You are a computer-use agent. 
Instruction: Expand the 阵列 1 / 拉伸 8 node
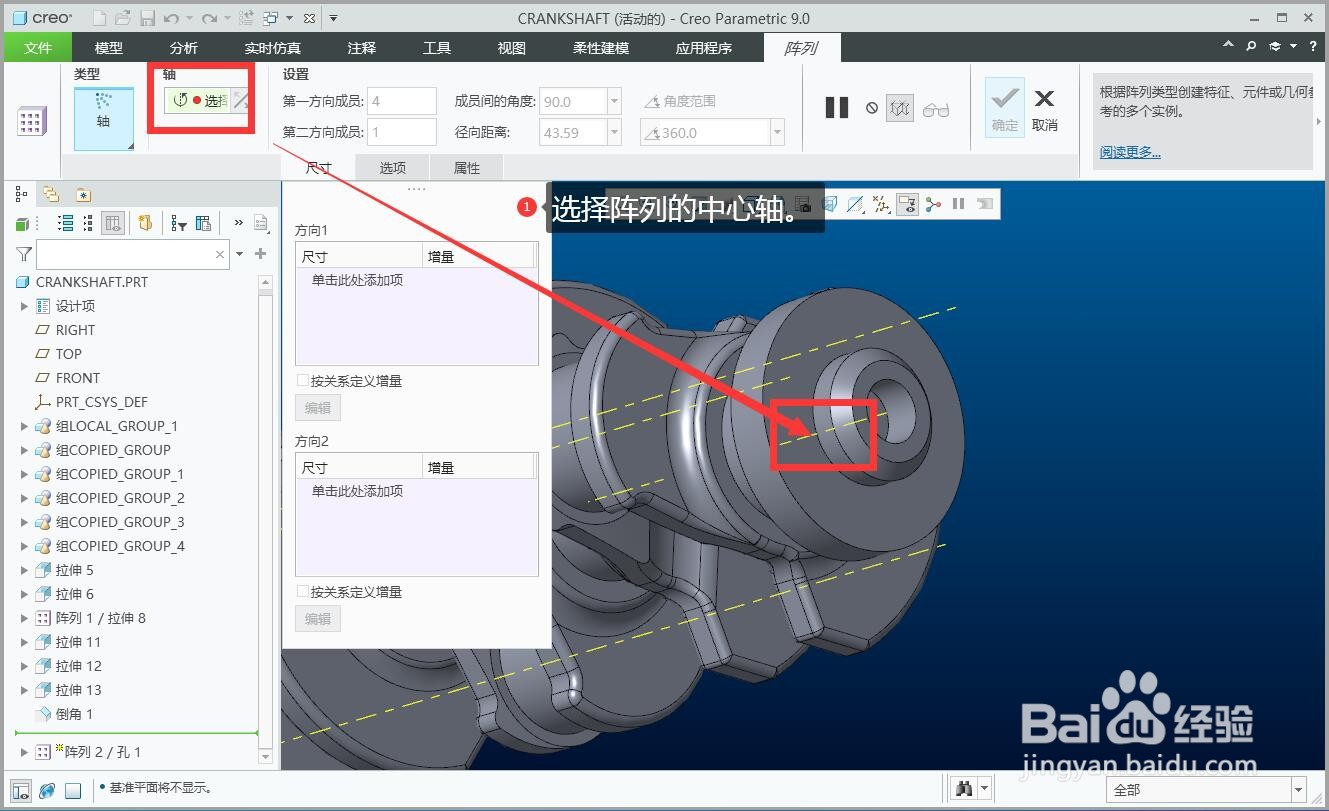pos(25,618)
